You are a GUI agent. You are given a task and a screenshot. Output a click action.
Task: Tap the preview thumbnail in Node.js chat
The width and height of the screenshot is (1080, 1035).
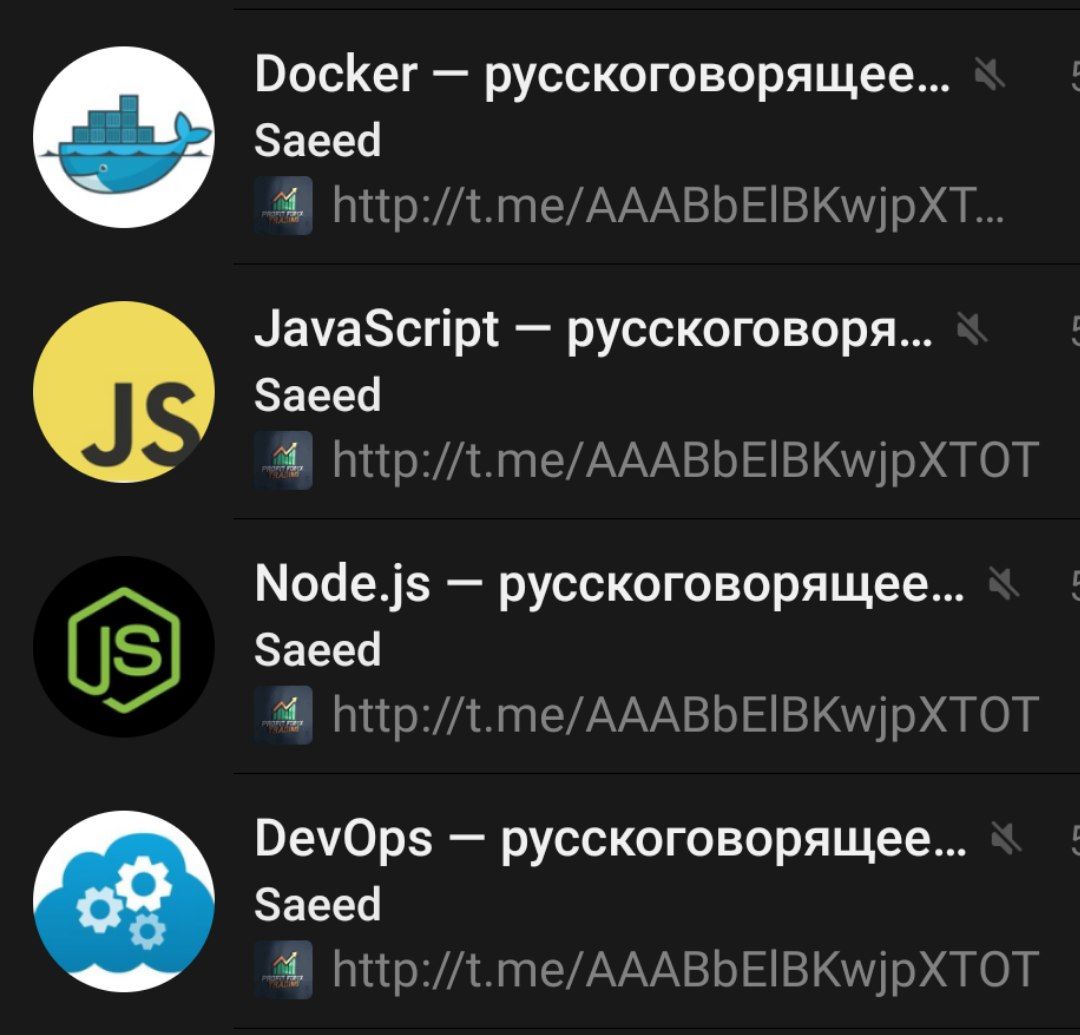click(x=283, y=715)
